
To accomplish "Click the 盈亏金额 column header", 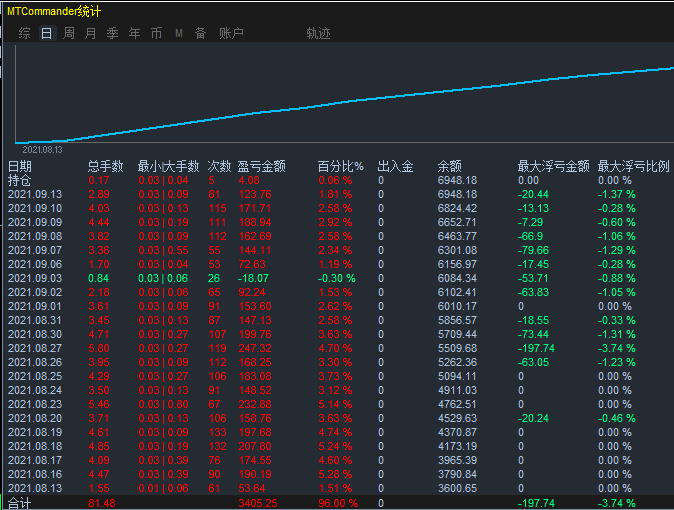I will (261, 166).
